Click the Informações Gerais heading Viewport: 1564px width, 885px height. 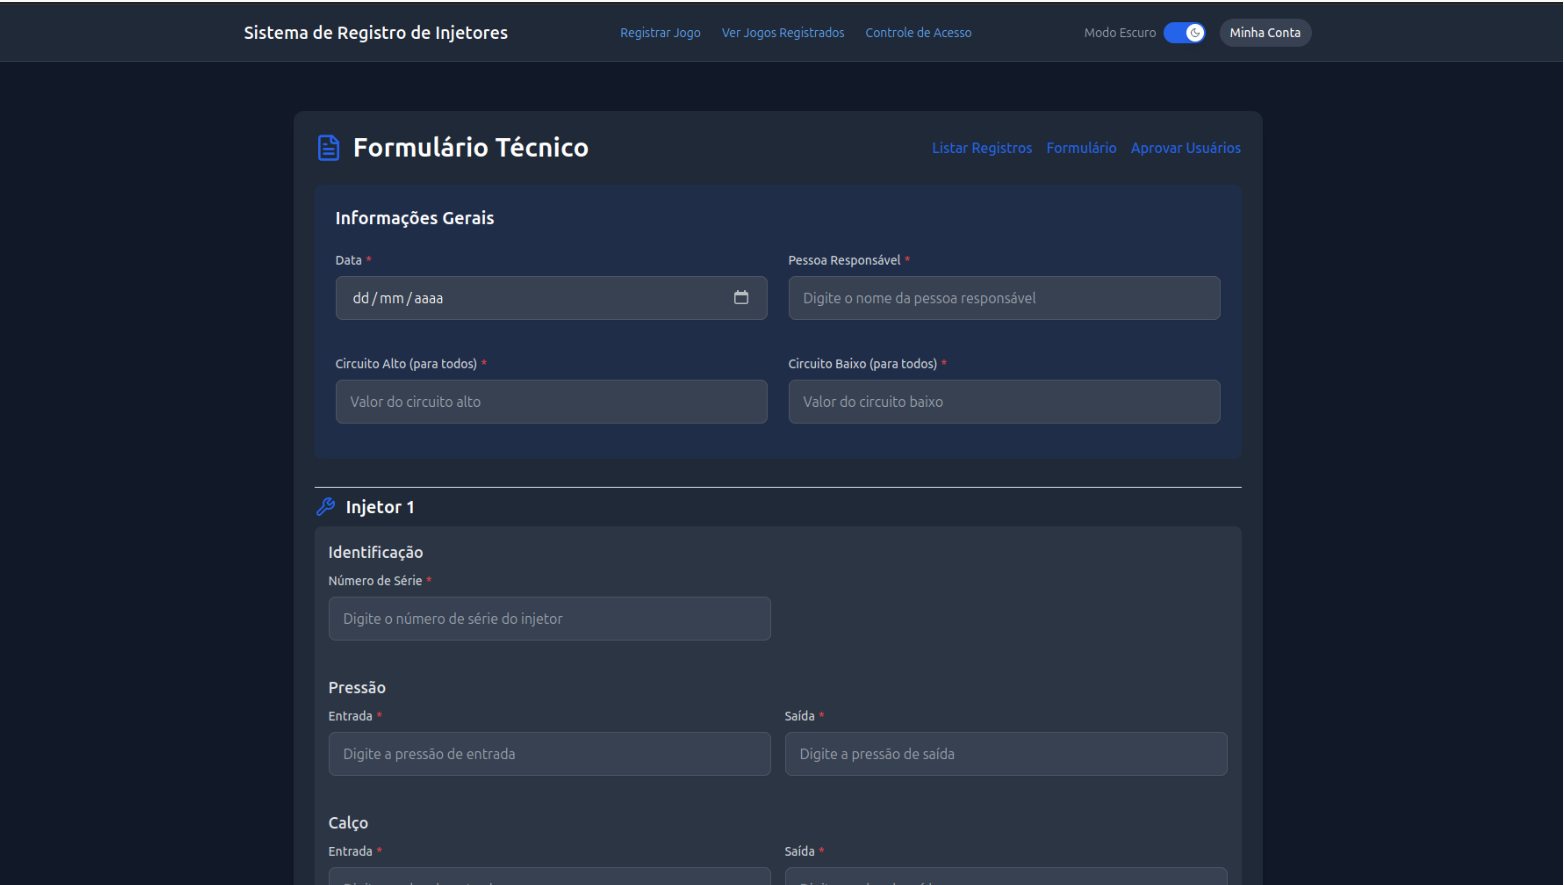tap(415, 218)
